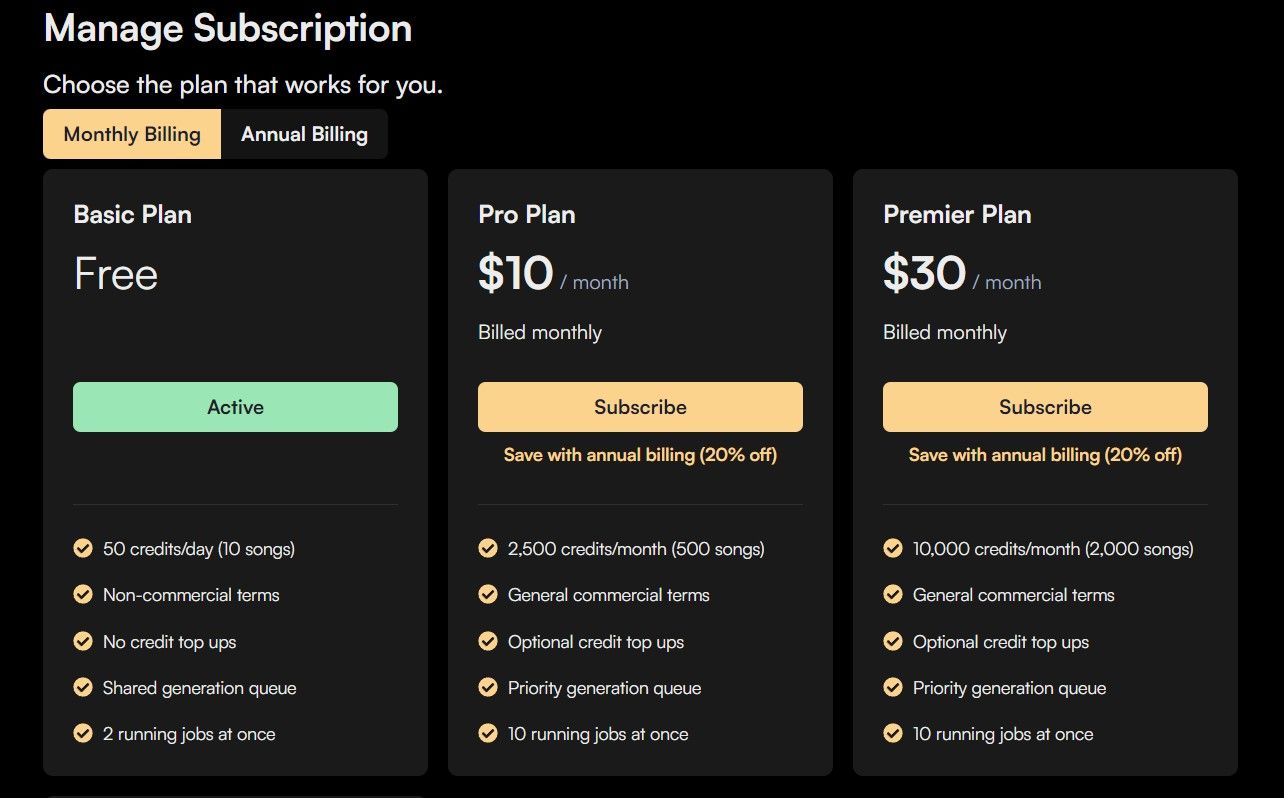The image size is (1284, 798).
Task: Click checkmark beside Premier Plan's 10 running jobs
Action: tap(893, 734)
